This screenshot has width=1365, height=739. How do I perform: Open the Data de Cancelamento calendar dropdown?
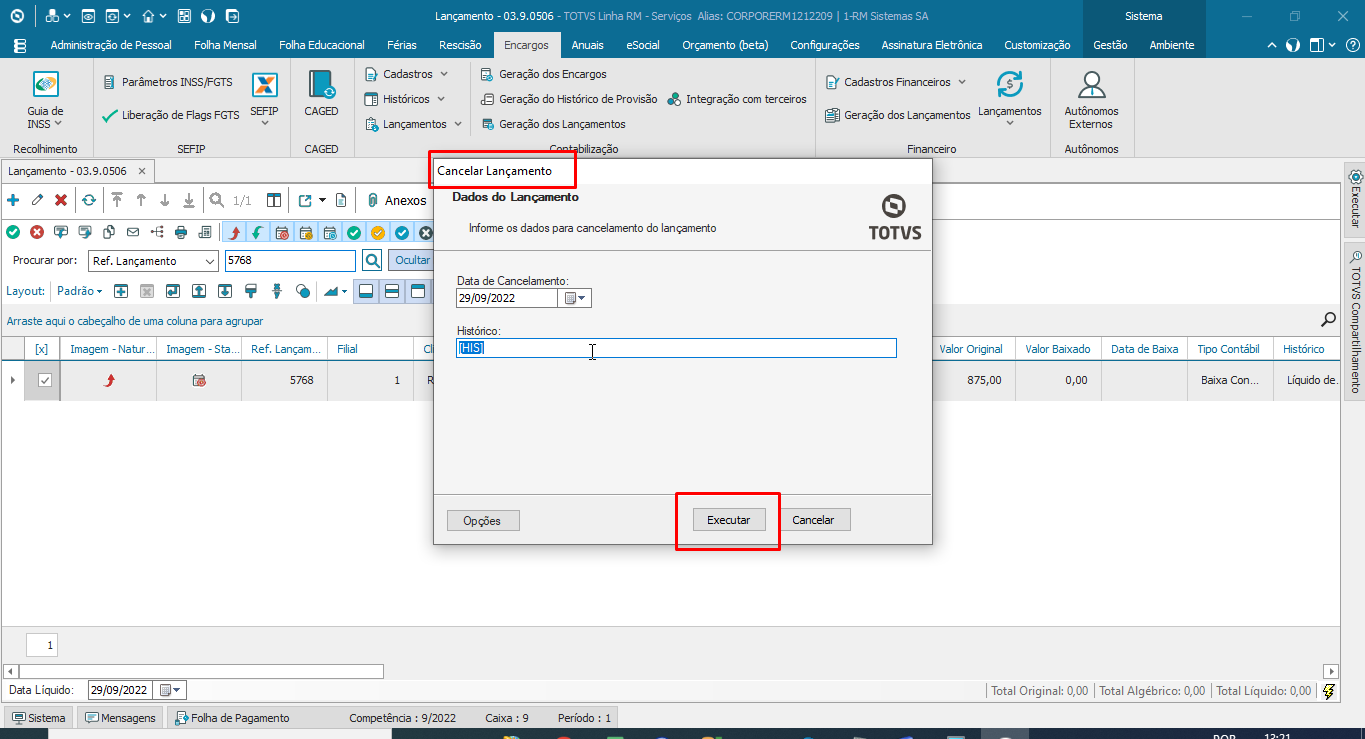tap(576, 298)
